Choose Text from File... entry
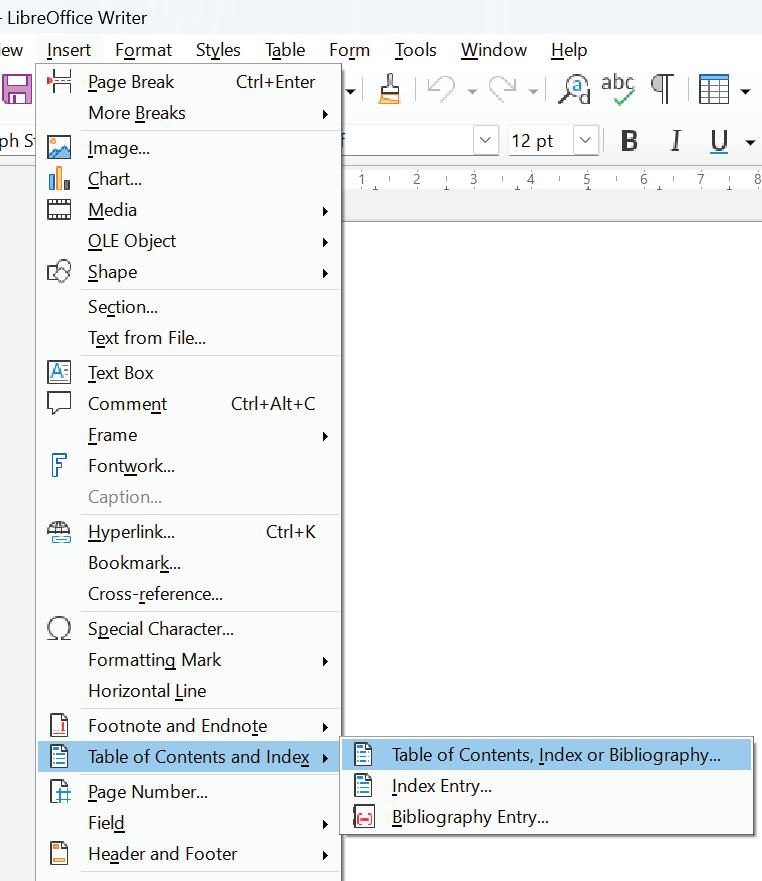762x881 pixels. click(189, 338)
